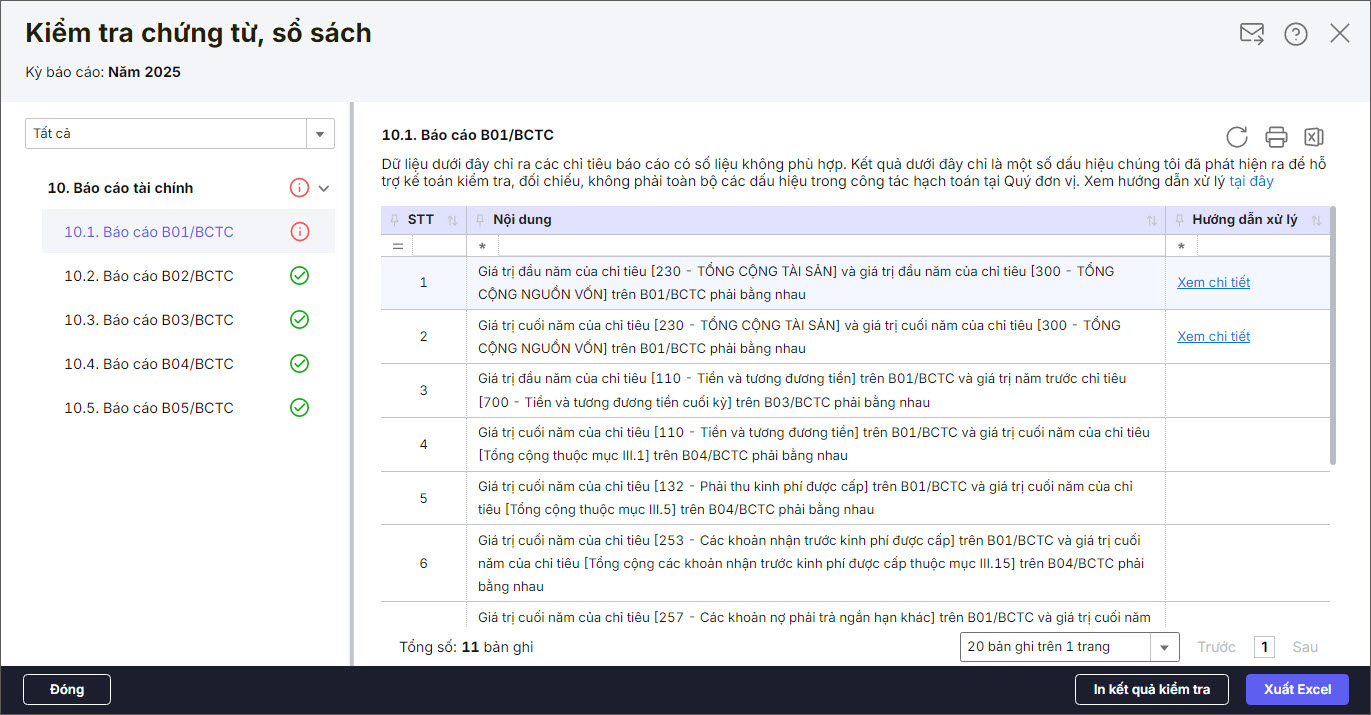Refresh the B01/BCTC check results
The width and height of the screenshot is (1371, 715).
pyautogui.click(x=1237, y=137)
